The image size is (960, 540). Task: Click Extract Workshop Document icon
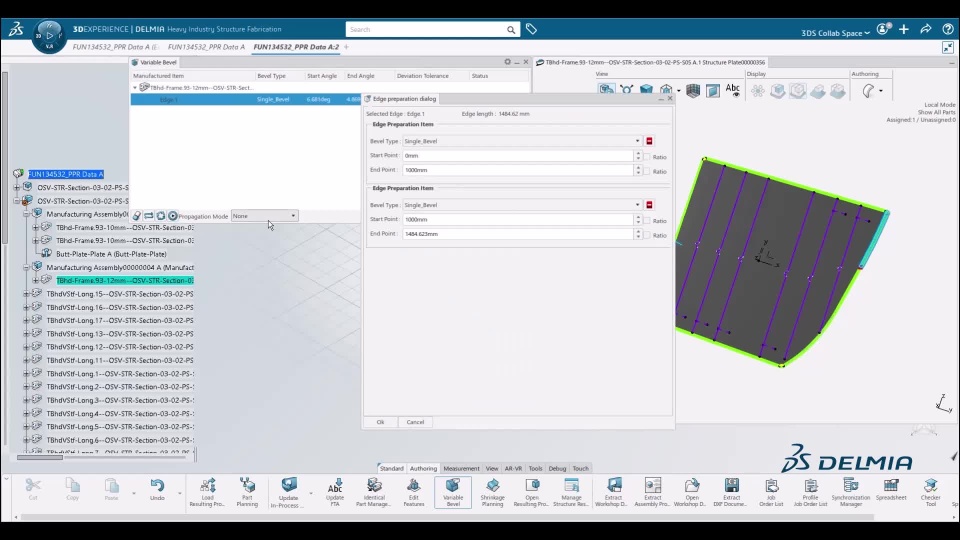pos(613,492)
